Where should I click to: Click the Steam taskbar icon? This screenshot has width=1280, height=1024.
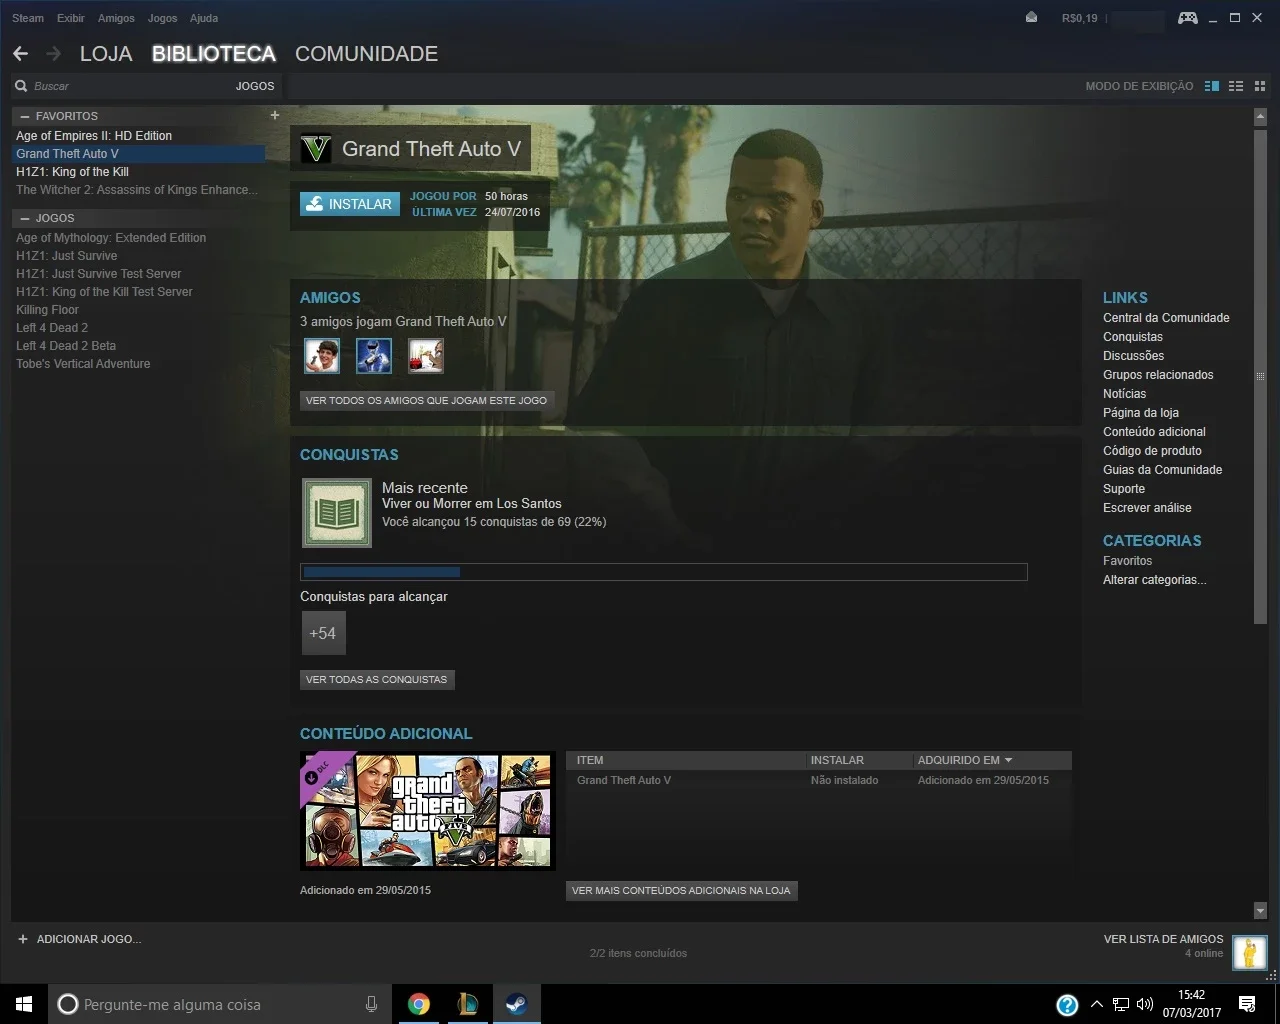516,1004
